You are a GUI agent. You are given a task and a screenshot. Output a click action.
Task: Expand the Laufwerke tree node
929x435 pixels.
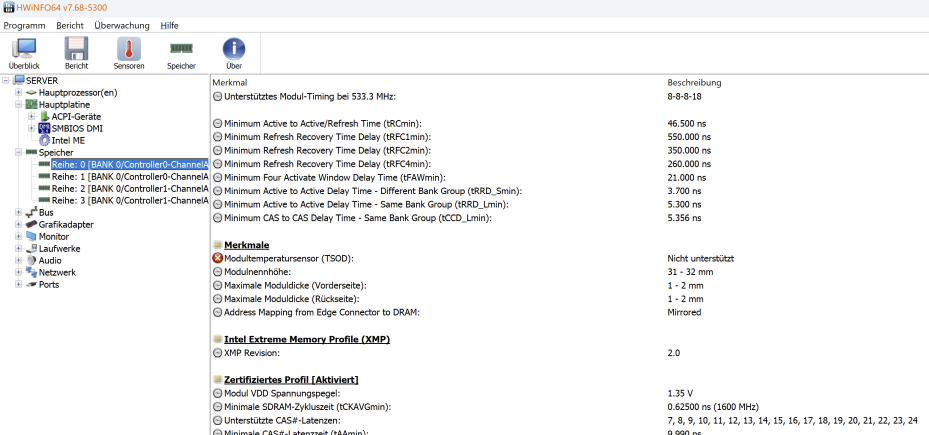[18, 248]
